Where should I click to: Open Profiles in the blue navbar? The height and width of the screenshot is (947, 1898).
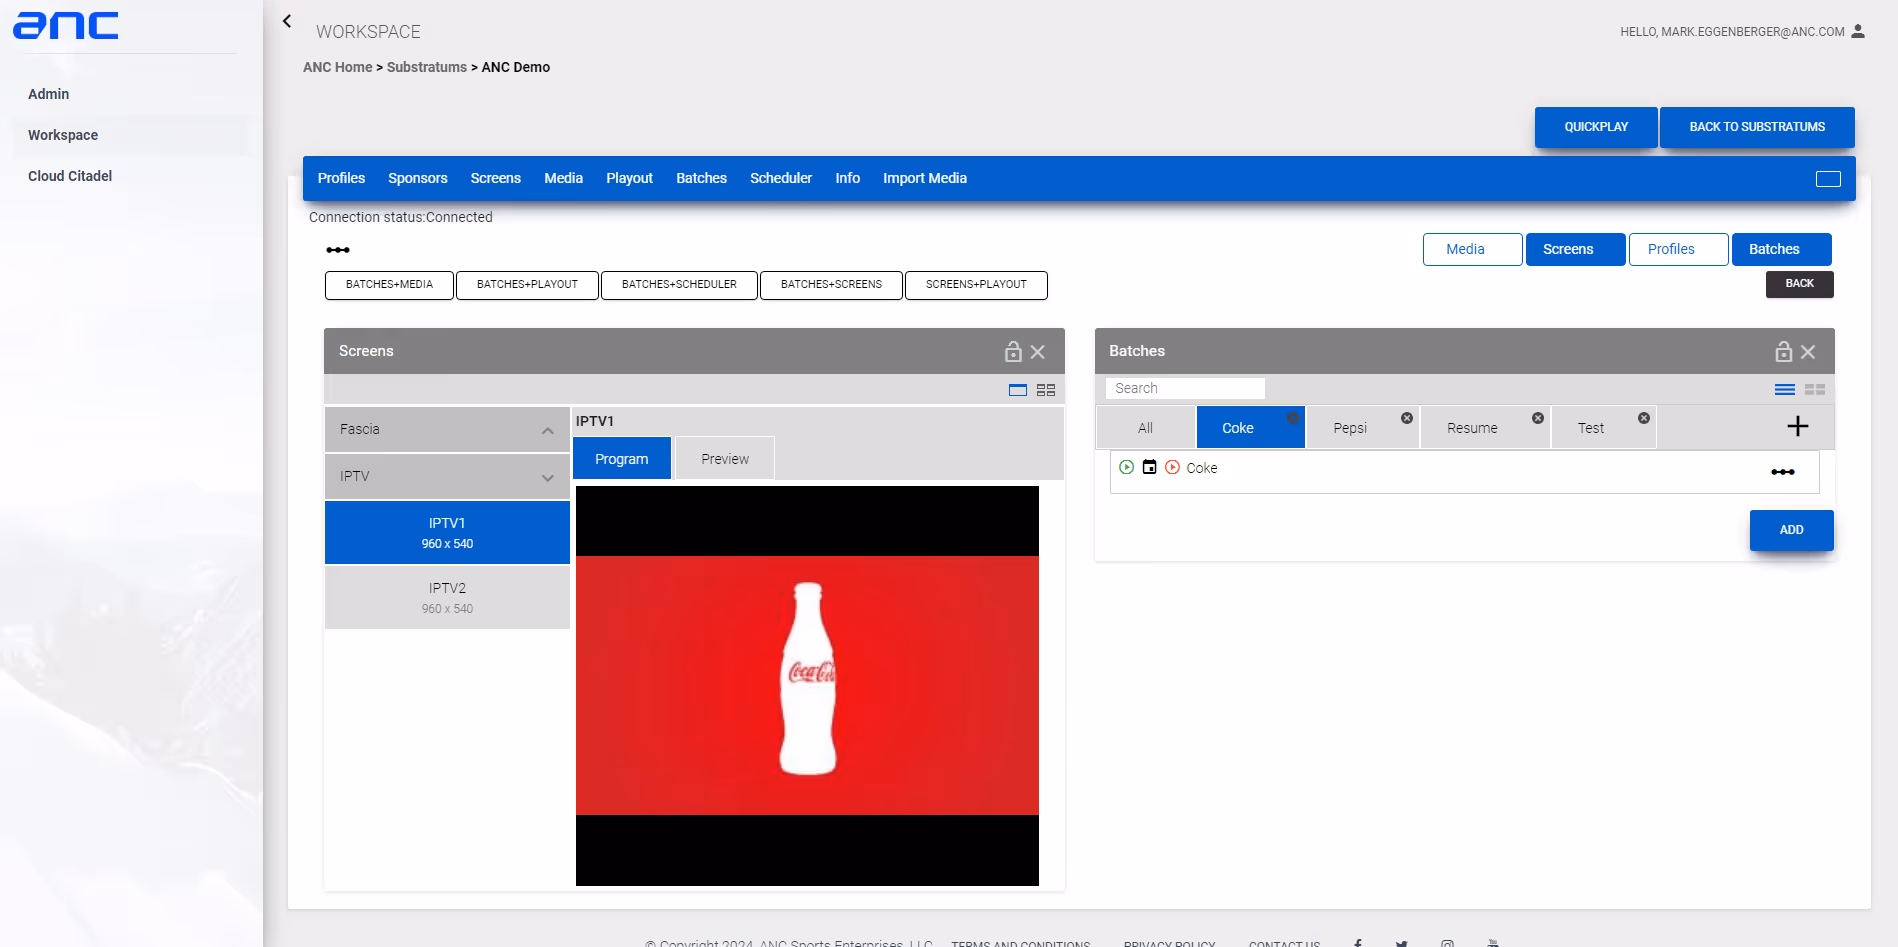(341, 178)
